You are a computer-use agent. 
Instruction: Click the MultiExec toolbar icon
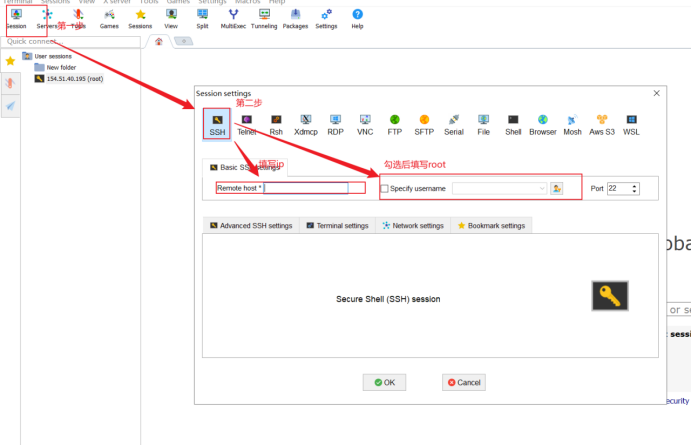point(233,18)
